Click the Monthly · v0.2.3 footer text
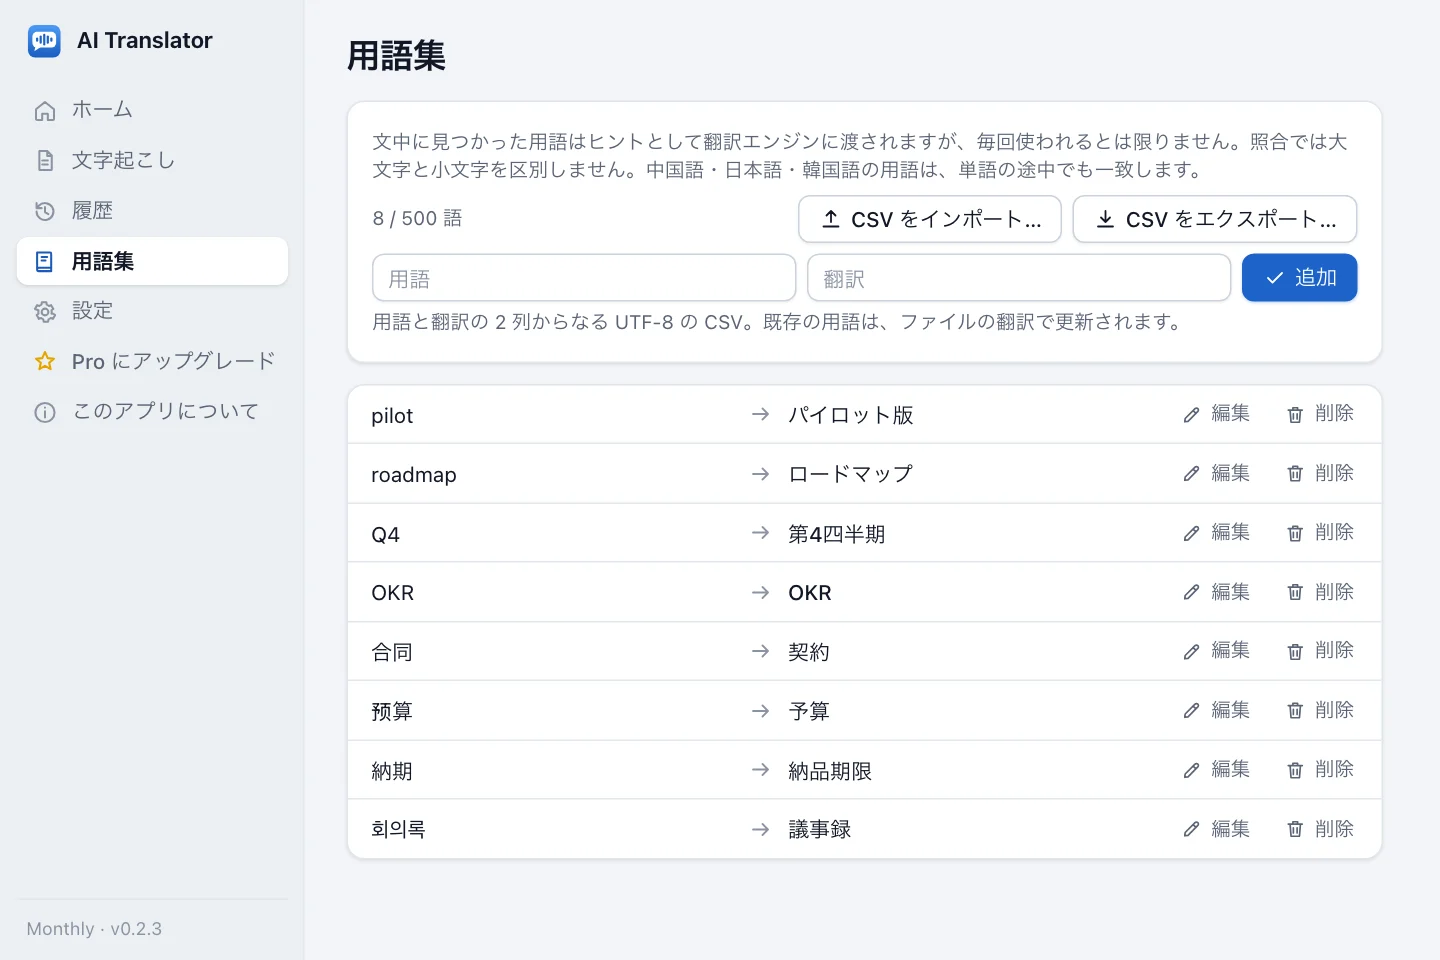 tap(94, 929)
